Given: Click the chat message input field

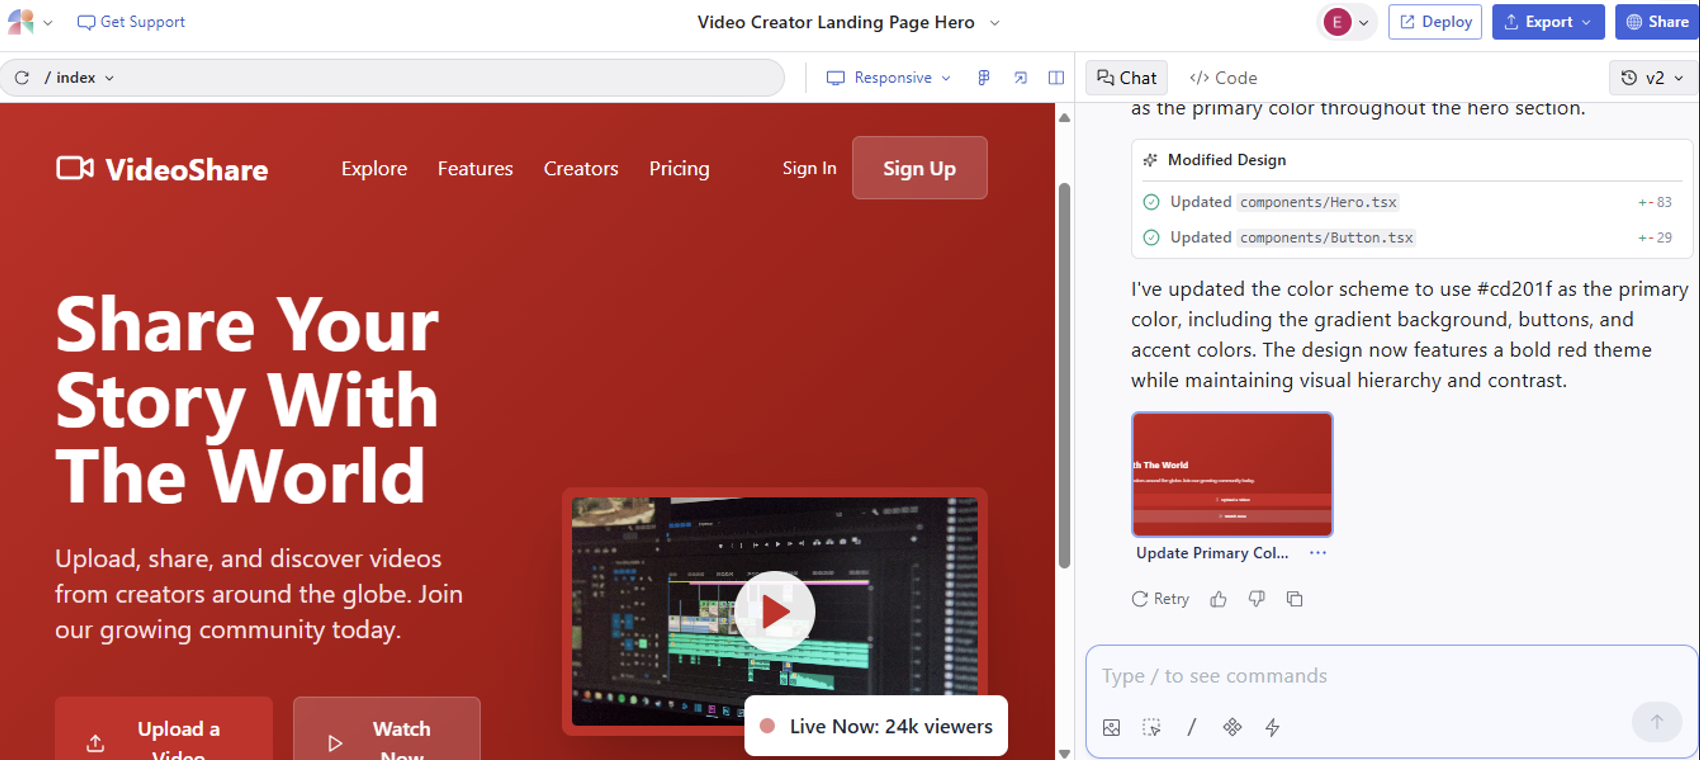Looking at the screenshot, I should click(x=1360, y=676).
